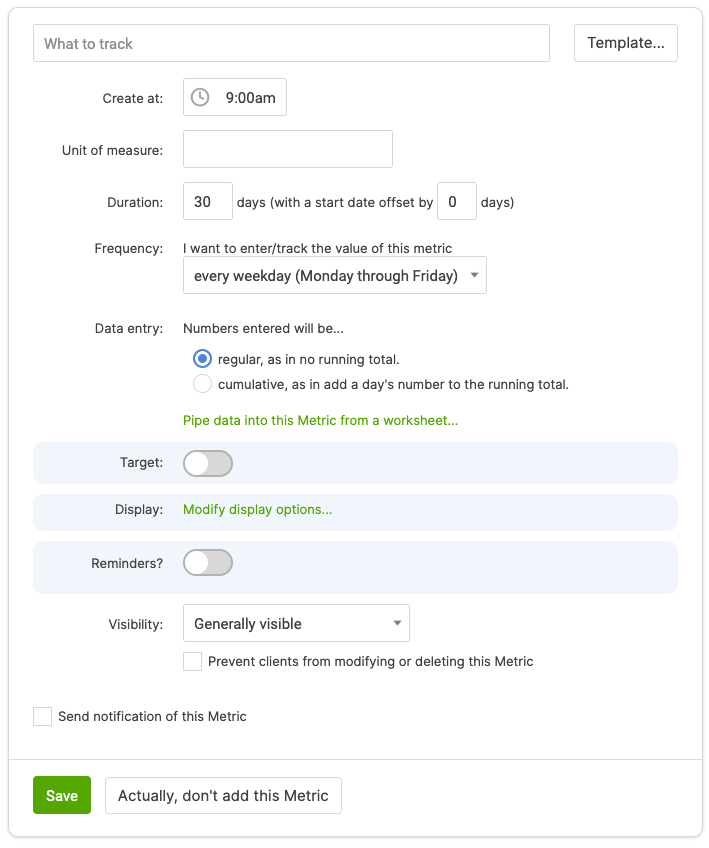Open Pipe data from a worksheet link
Screen dimensions: 709x848
coord(319,420)
